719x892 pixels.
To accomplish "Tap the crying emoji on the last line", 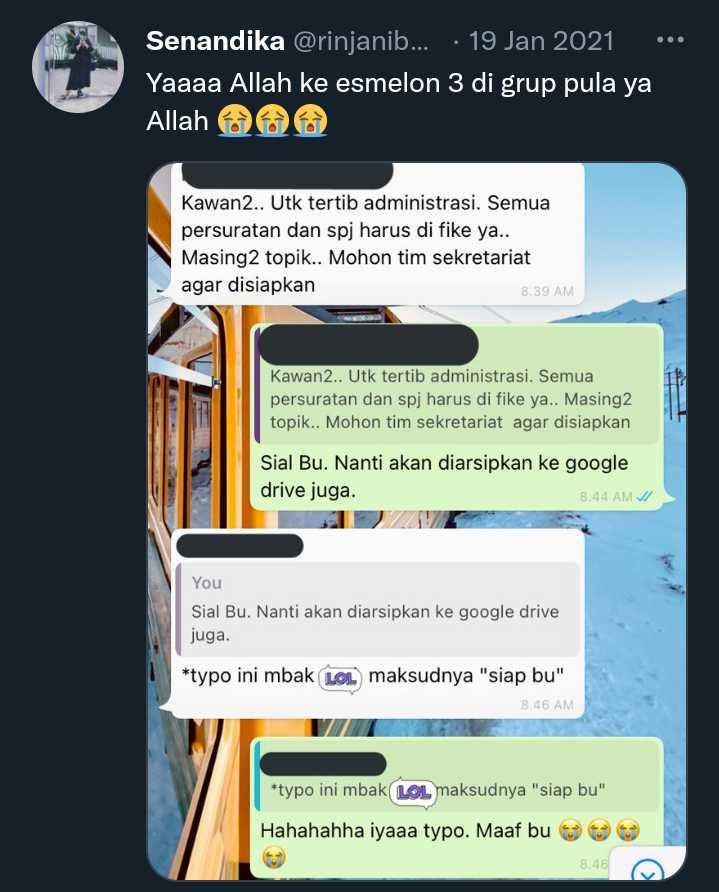I will tap(274, 857).
